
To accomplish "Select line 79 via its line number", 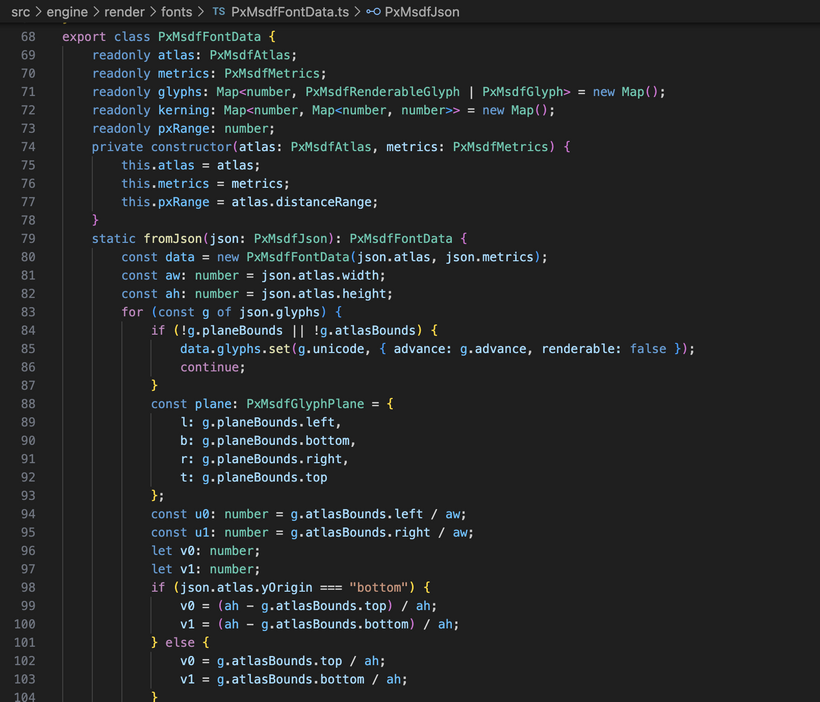I will pyautogui.click(x=27, y=239).
